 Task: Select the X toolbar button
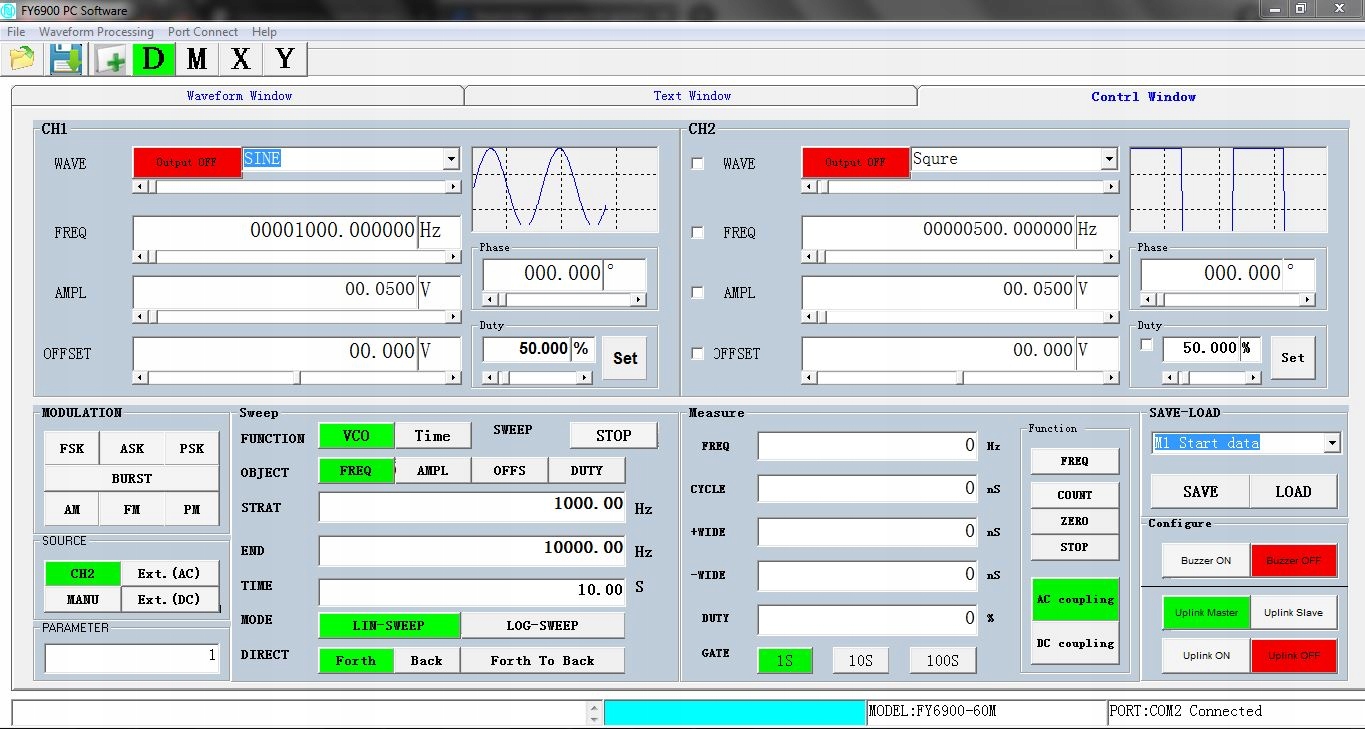(x=241, y=59)
